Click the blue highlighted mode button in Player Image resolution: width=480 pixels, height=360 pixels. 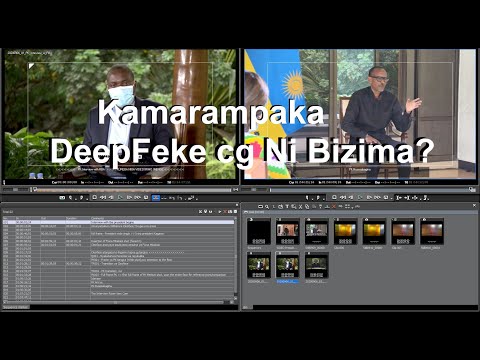click(x=156, y=198)
